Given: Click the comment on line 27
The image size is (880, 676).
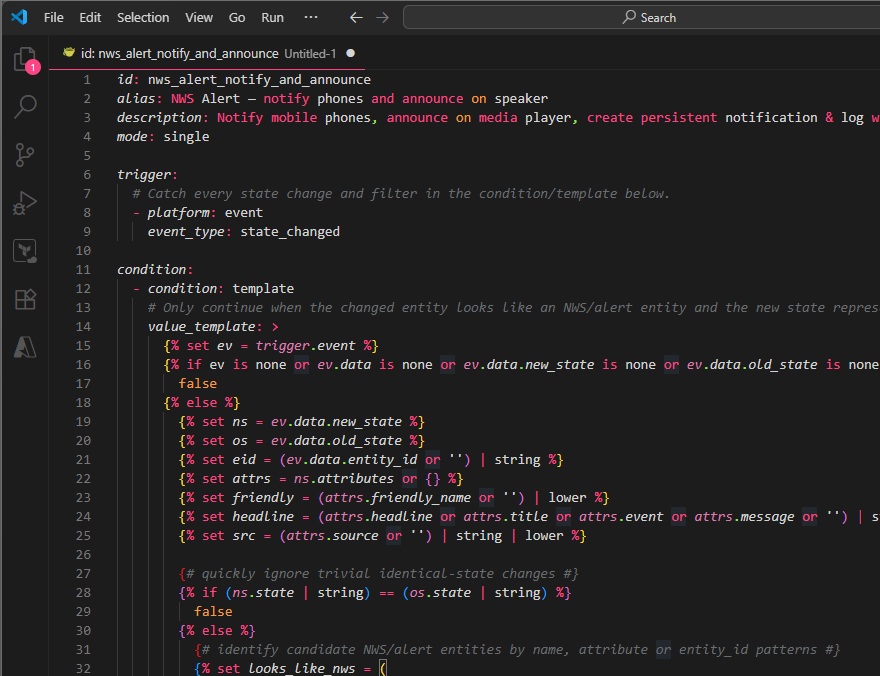Looking at the screenshot, I should 379,573.
